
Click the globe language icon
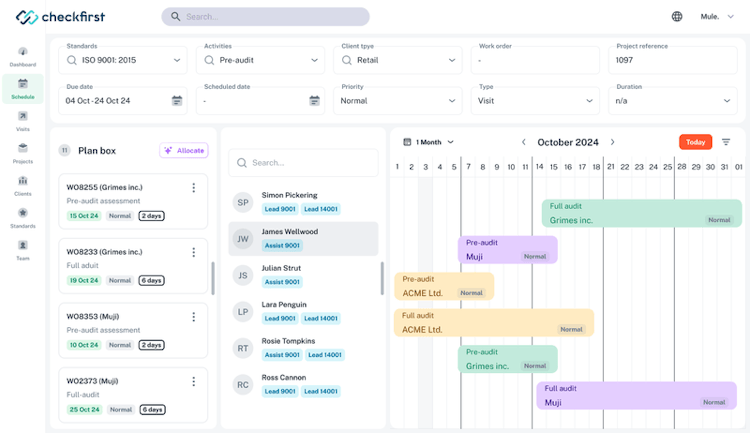coord(677,16)
